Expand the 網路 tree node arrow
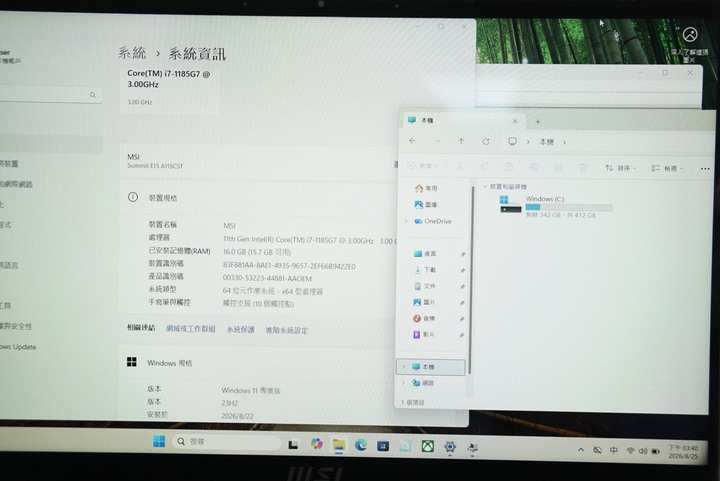The width and height of the screenshot is (720, 481). pos(404,383)
